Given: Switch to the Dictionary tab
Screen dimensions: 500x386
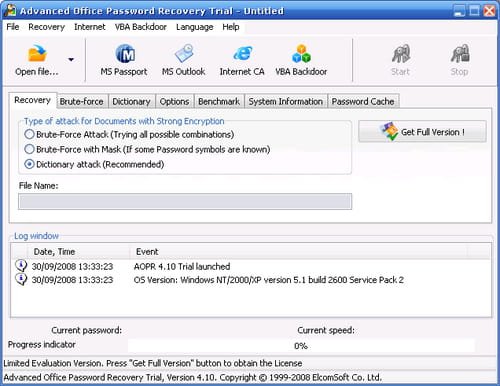Looking at the screenshot, I should point(131,101).
